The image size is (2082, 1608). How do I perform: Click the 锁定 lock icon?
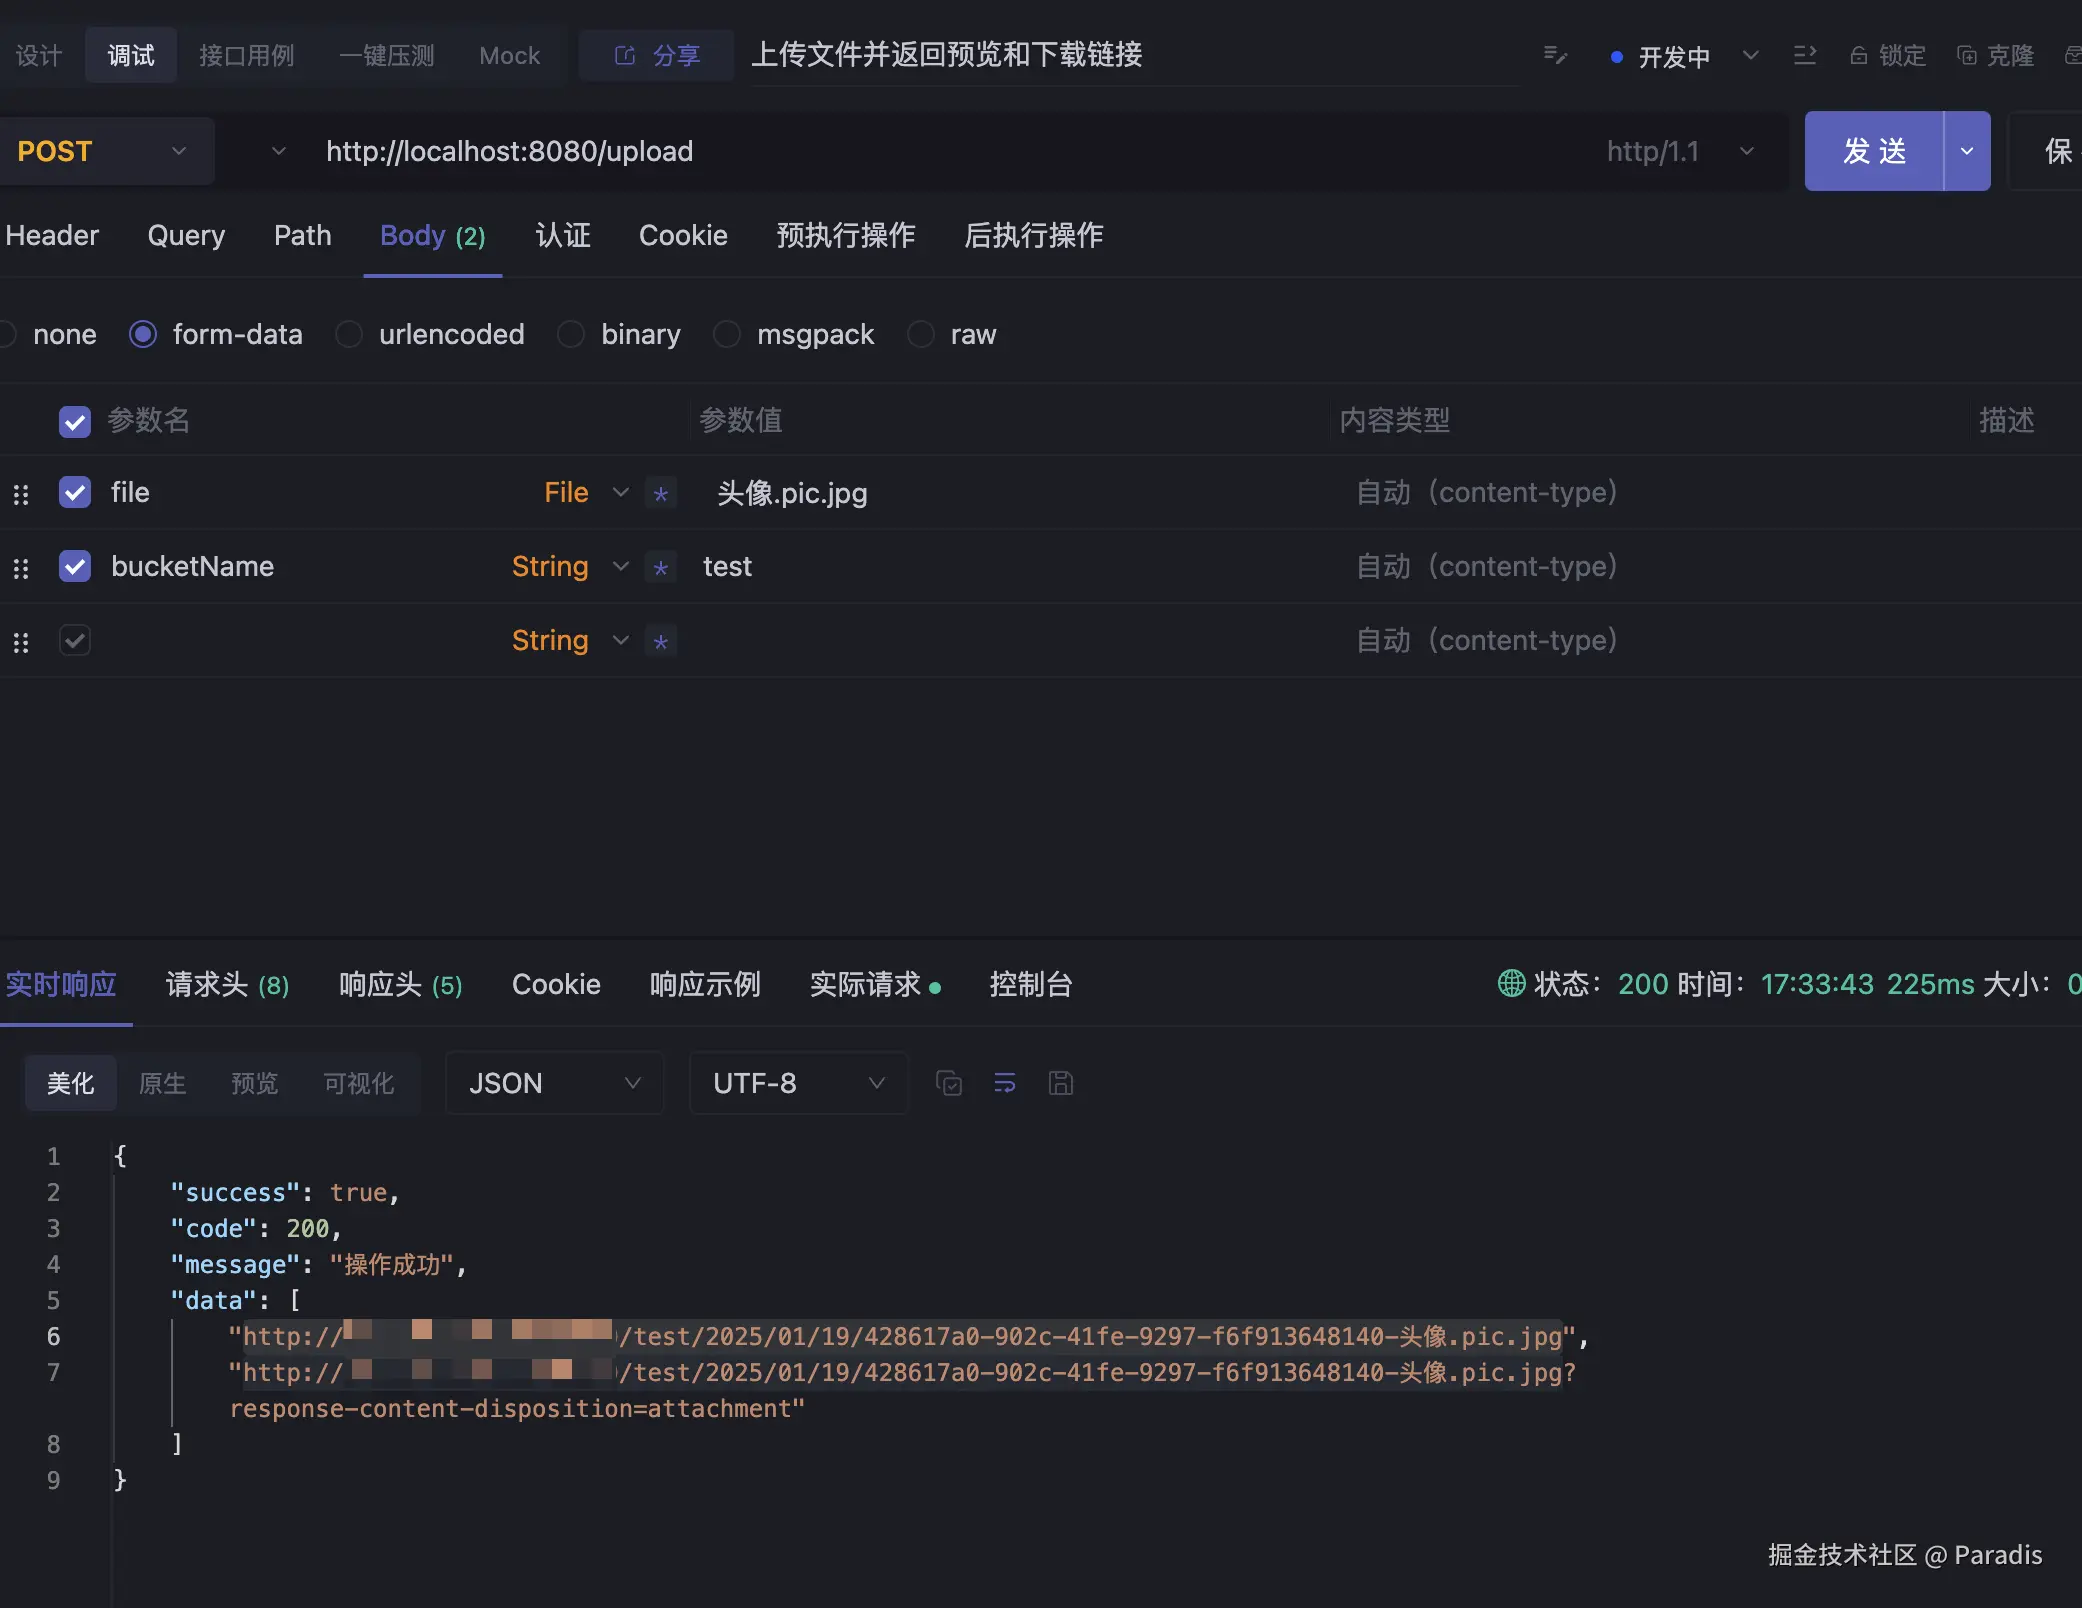pos(1860,55)
